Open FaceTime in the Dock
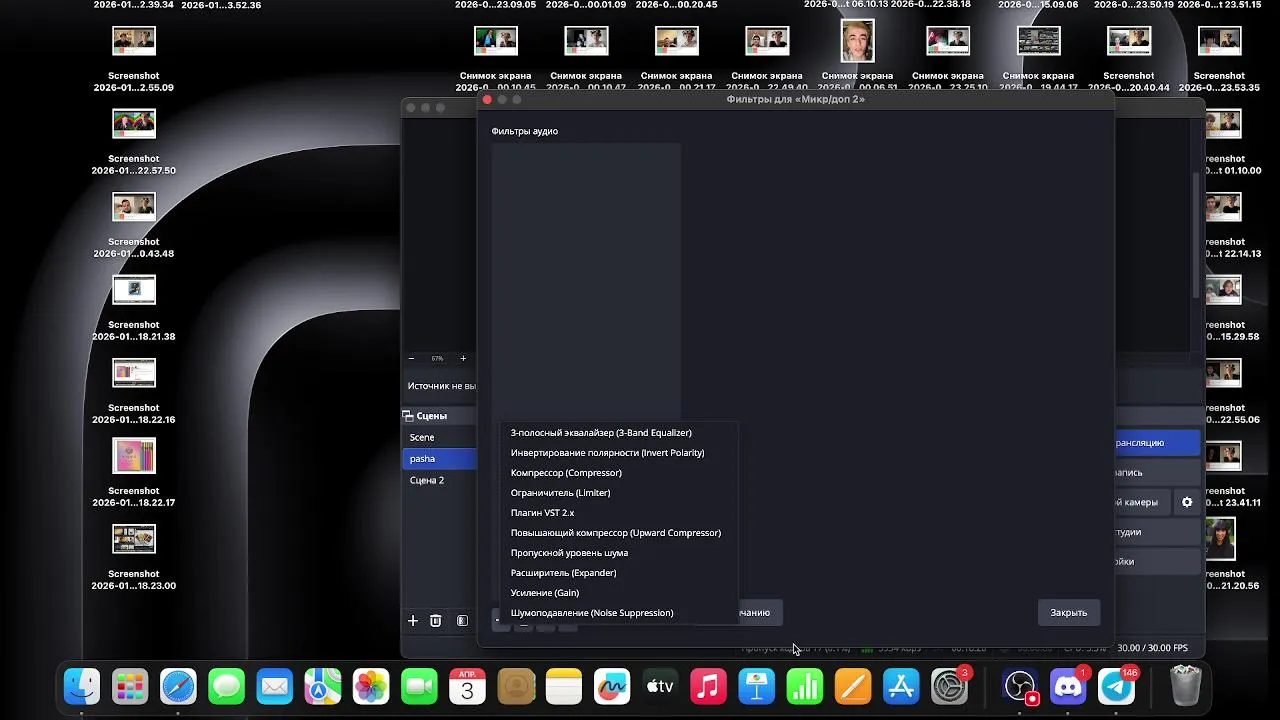Image resolution: width=1280 pixels, height=720 pixels. tap(419, 686)
